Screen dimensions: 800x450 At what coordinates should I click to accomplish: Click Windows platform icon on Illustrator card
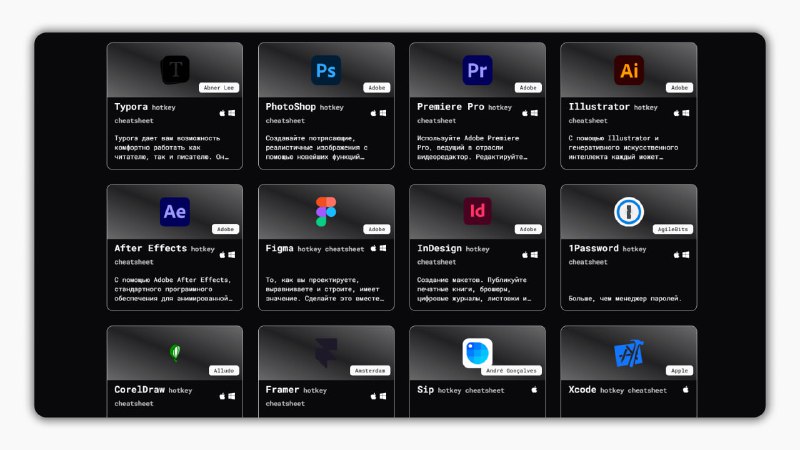point(686,113)
